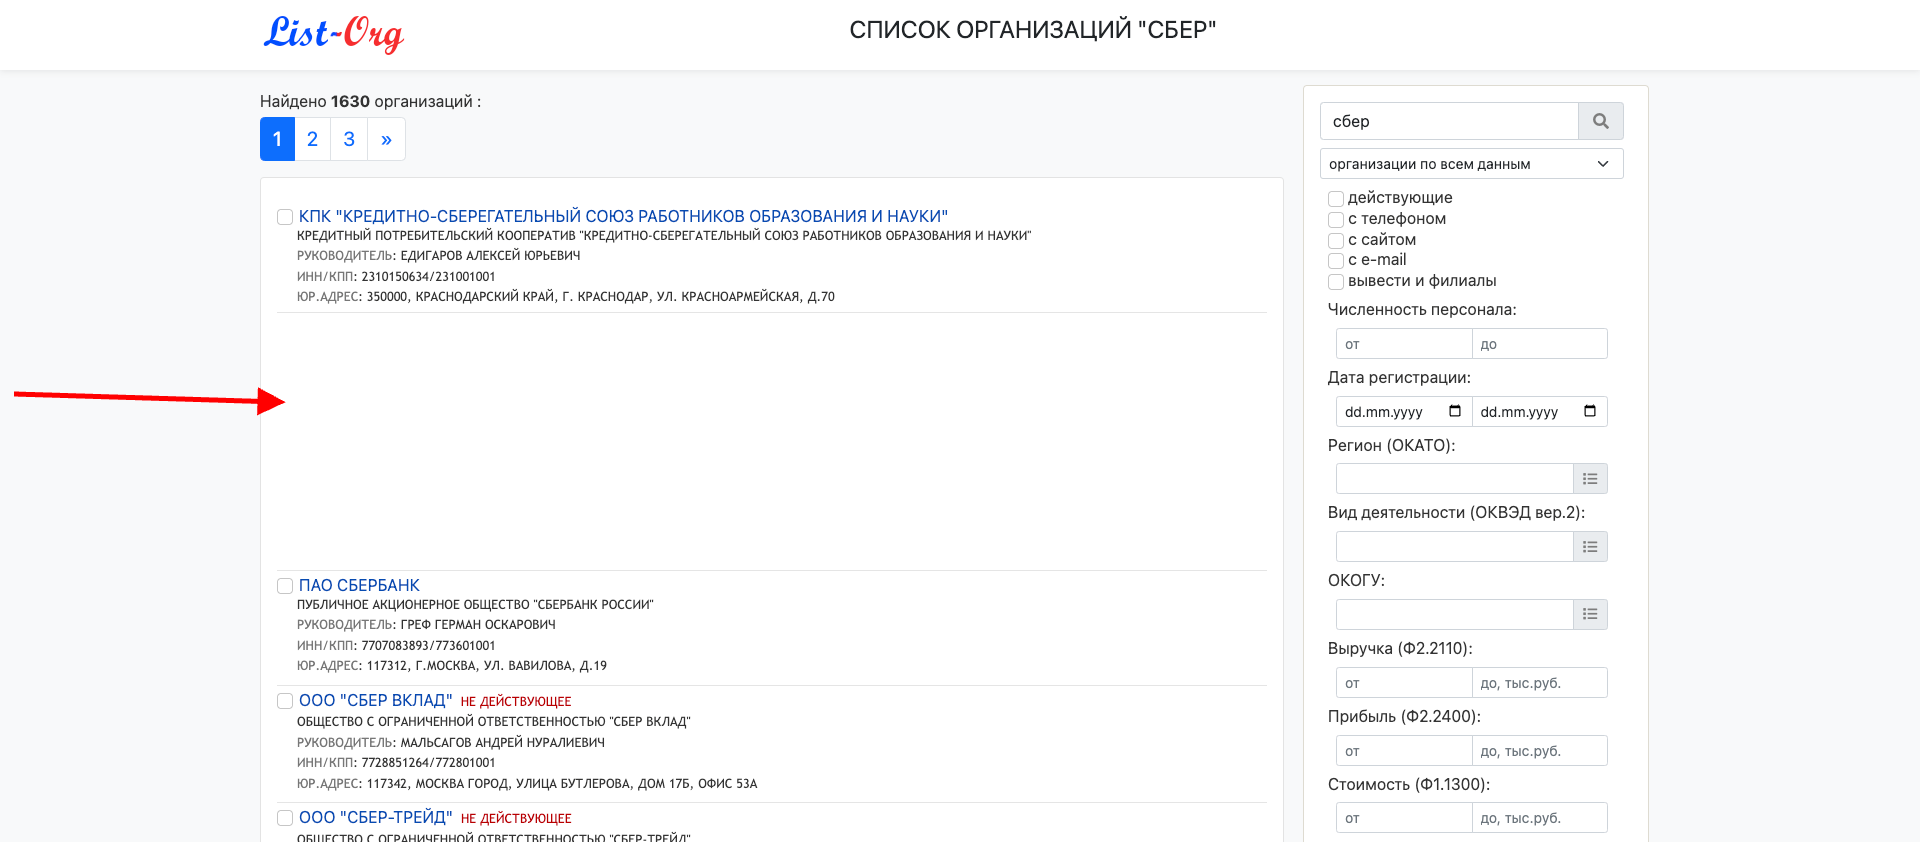Click the Регион (ОКАТО) input field
1920x842 pixels.
point(1455,479)
